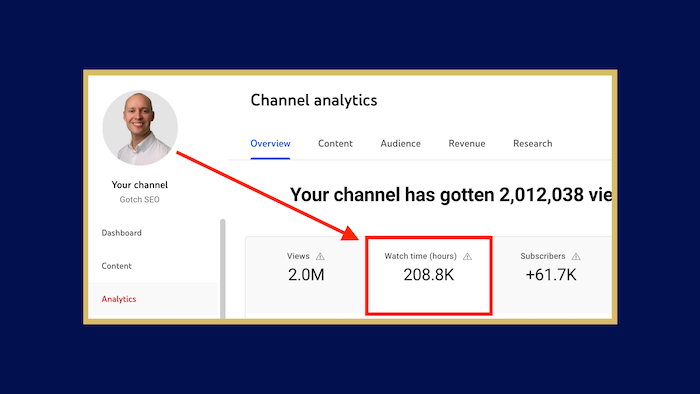Open Dashboard in the sidebar
The height and width of the screenshot is (394, 700).
(x=121, y=233)
